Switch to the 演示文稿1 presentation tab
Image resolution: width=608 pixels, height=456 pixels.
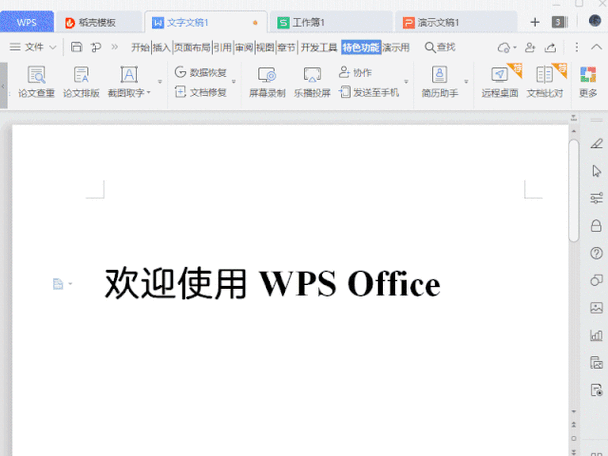click(456, 23)
